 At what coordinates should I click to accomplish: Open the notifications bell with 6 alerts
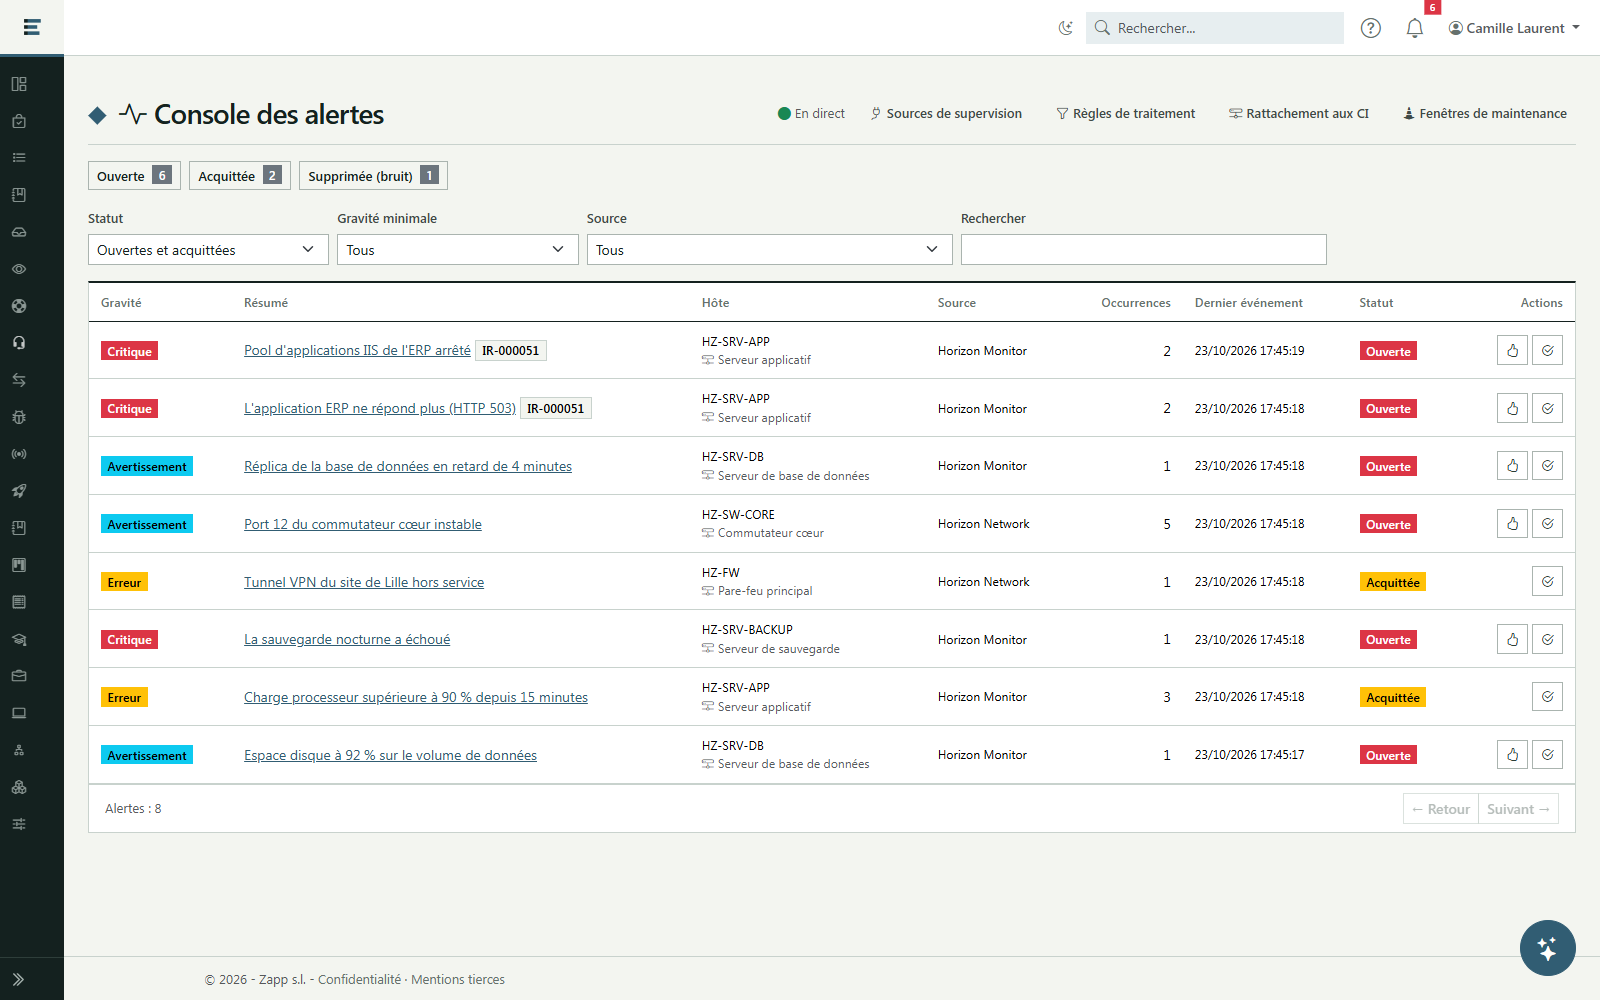pyautogui.click(x=1414, y=28)
